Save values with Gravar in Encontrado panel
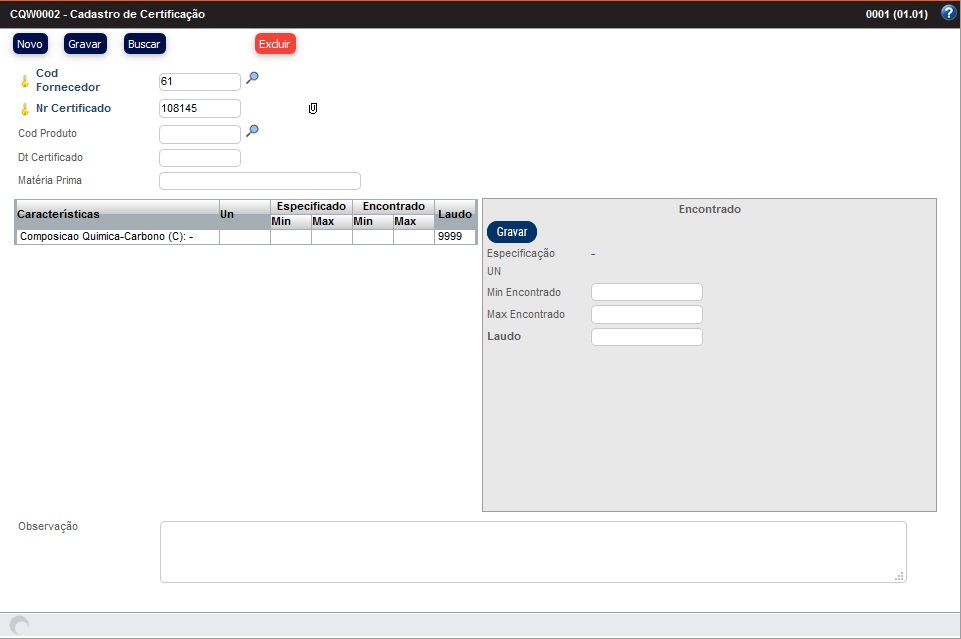Viewport: 961px width, 639px height. (x=512, y=231)
